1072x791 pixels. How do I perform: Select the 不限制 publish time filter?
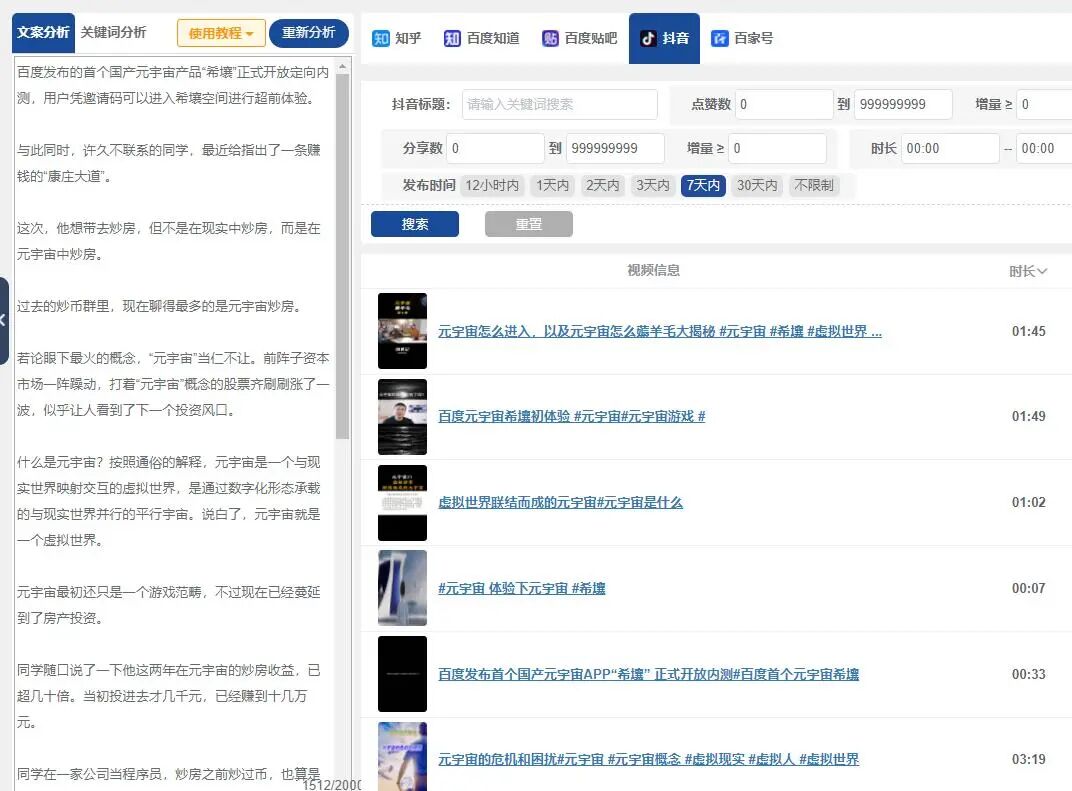tap(814, 185)
